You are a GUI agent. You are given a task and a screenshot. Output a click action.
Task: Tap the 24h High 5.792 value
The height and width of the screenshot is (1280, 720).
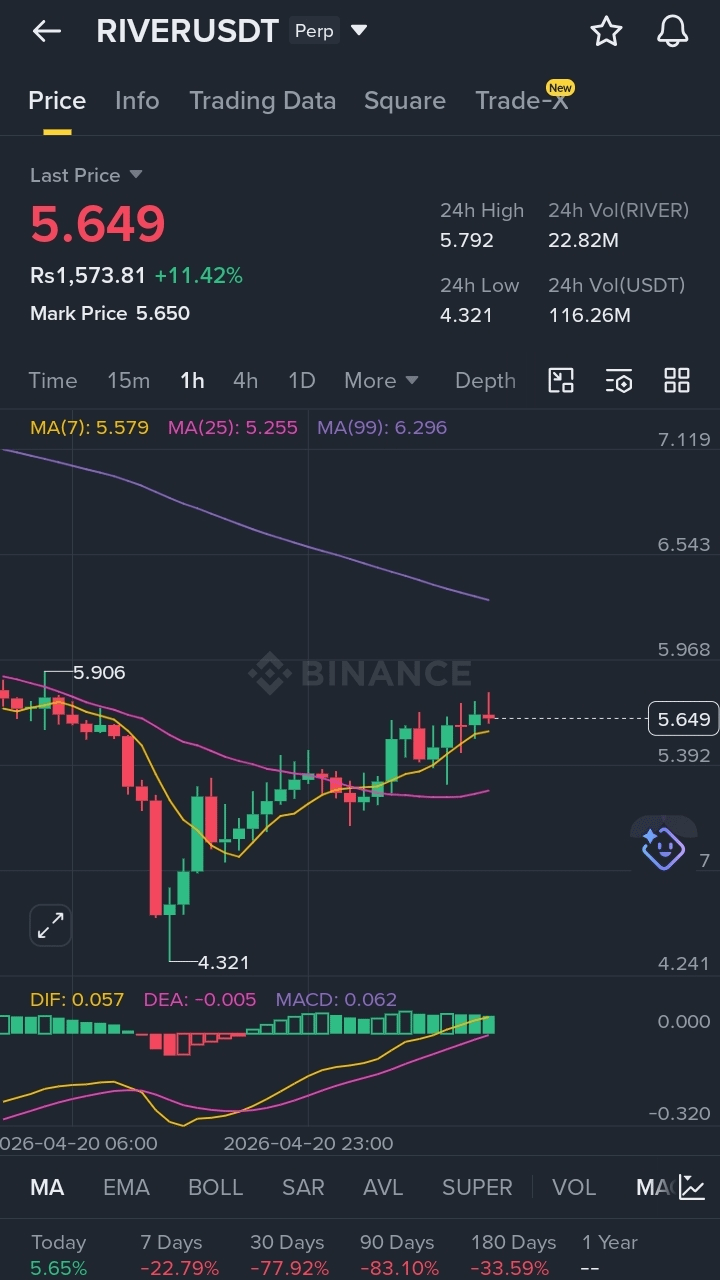click(467, 241)
